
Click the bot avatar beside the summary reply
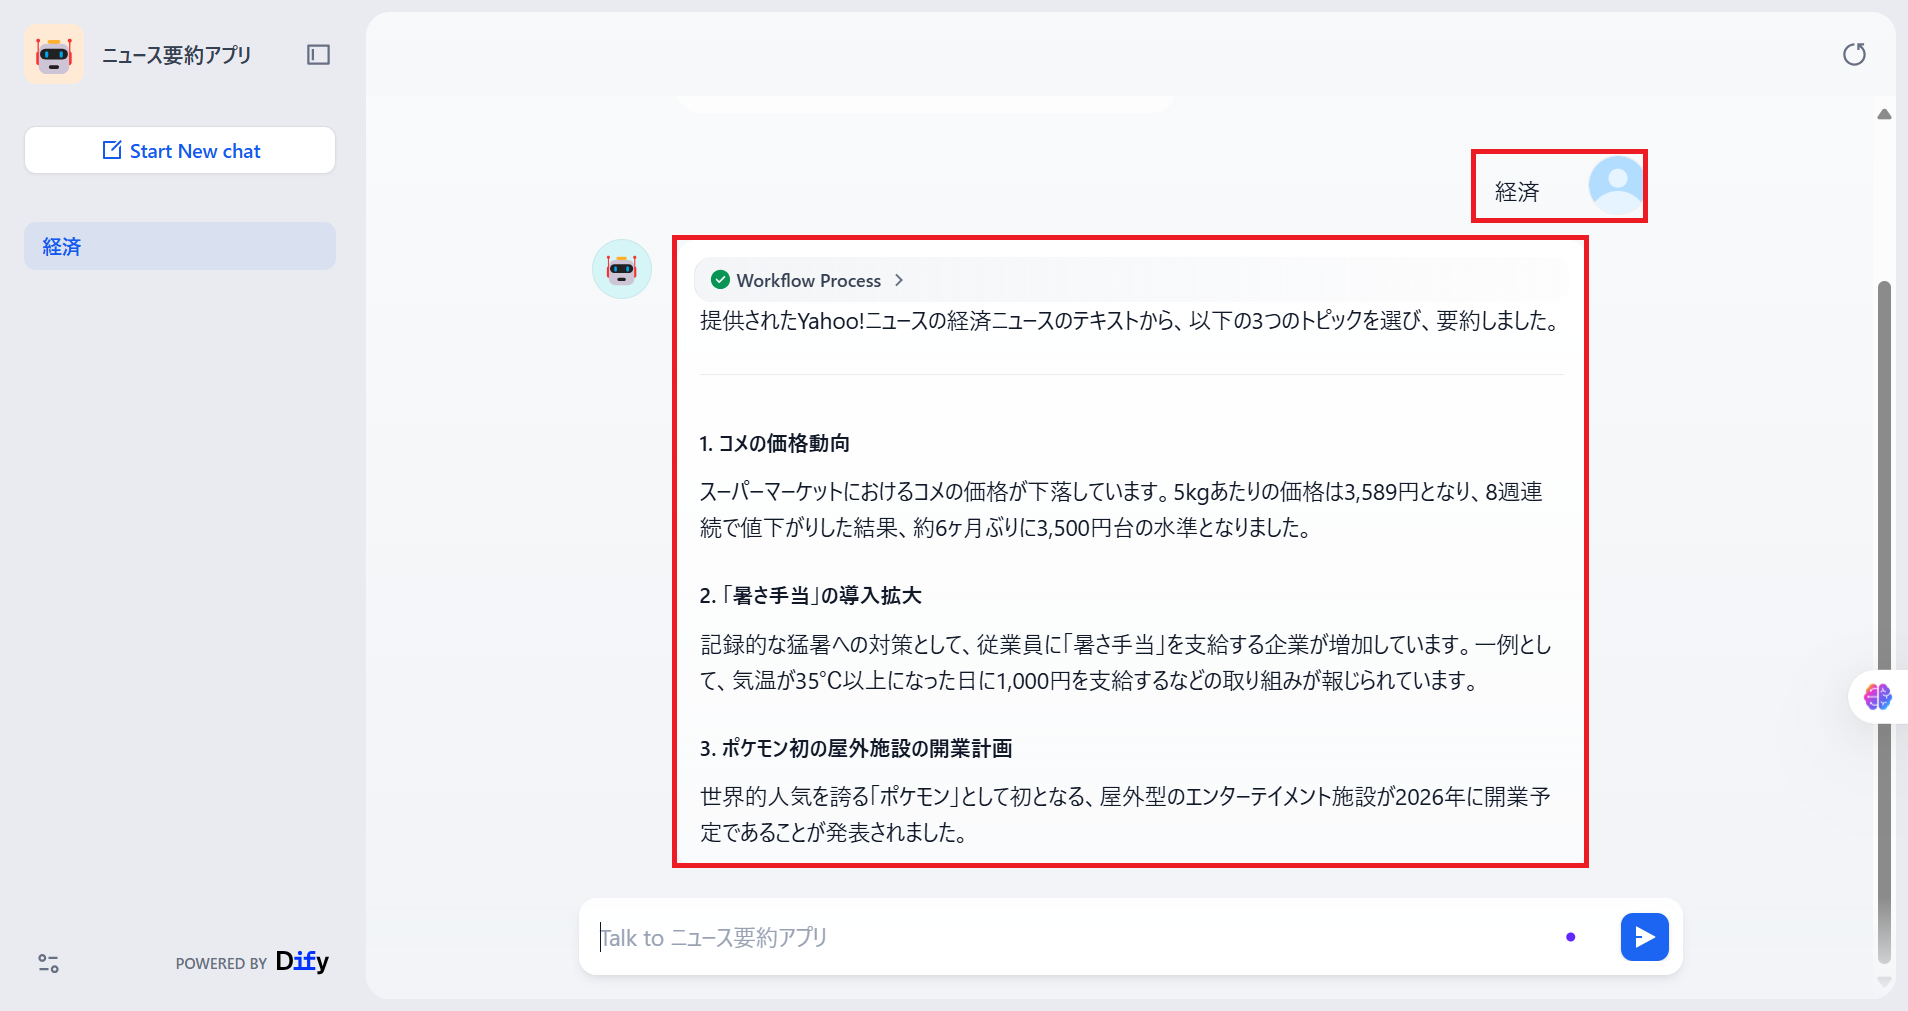click(x=622, y=268)
